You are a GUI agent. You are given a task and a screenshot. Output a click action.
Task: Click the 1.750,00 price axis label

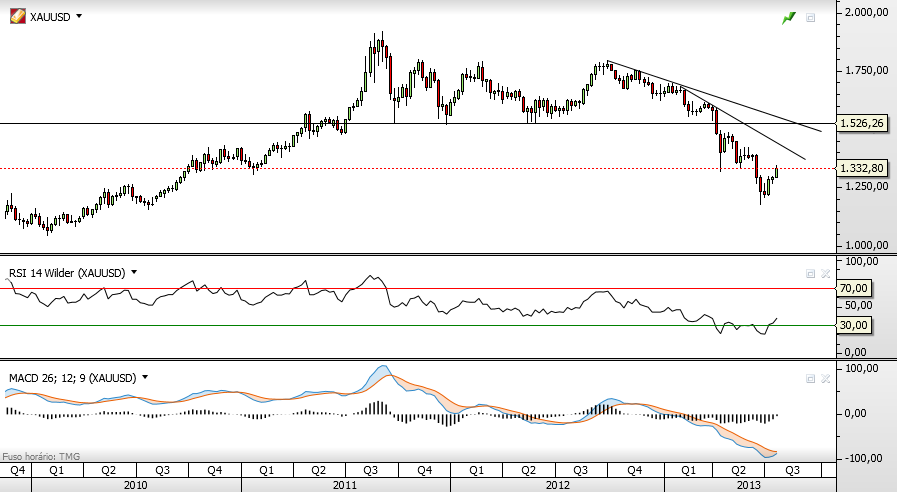click(x=867, y=70)
